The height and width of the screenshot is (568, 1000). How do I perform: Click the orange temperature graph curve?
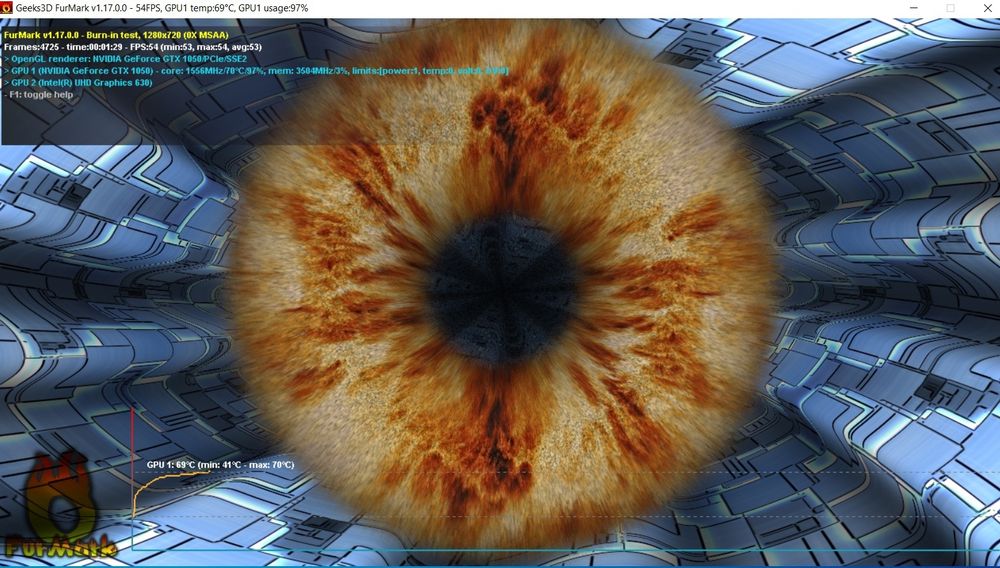pyautogui.click(x=171, y=492)
